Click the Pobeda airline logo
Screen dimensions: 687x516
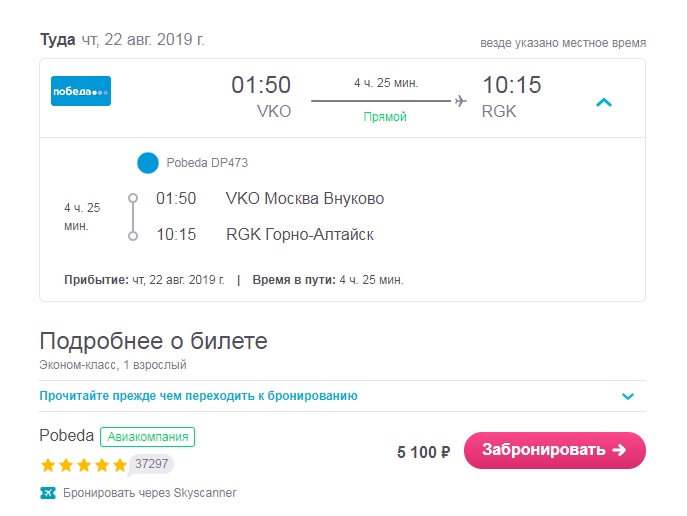tap(81, 91)
